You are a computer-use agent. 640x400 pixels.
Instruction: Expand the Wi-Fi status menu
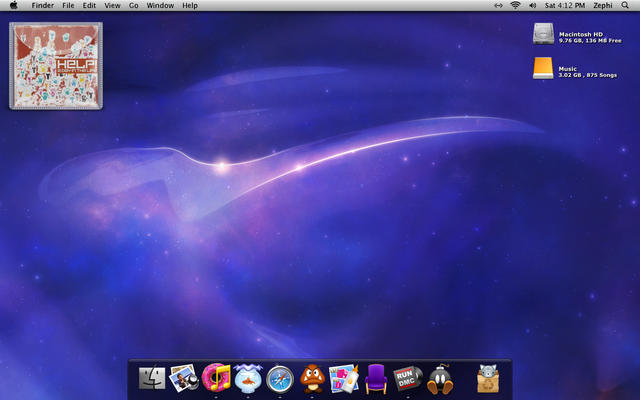[x=515, y=6]
